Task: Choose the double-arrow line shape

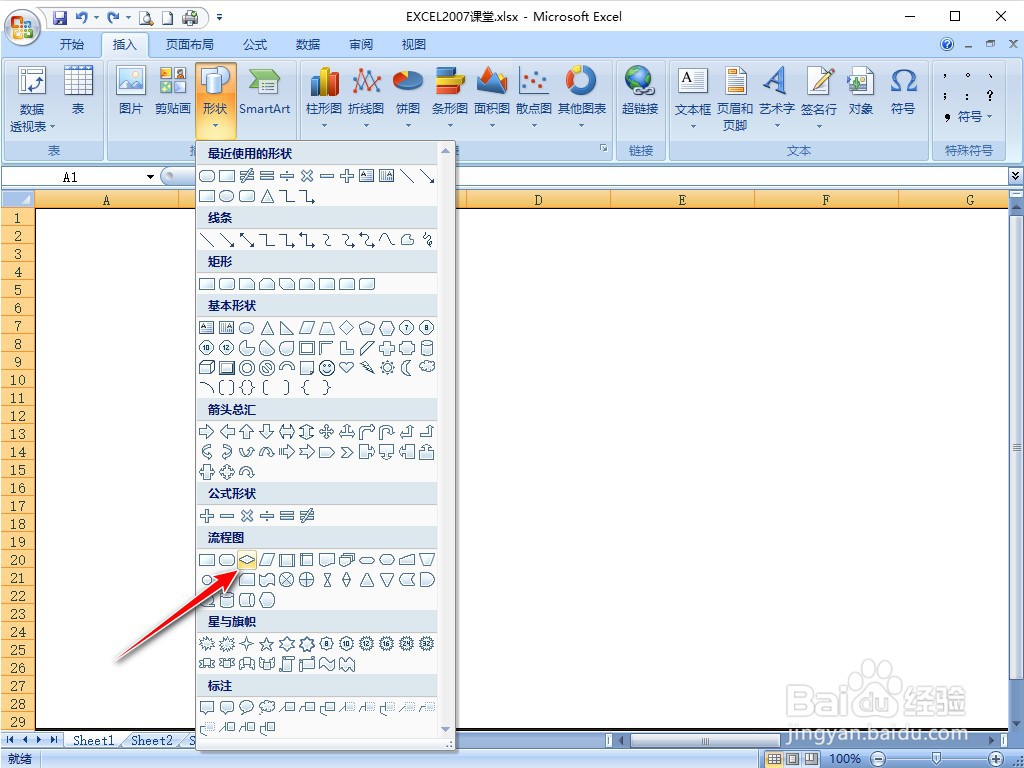Action: tap(247, 240)
